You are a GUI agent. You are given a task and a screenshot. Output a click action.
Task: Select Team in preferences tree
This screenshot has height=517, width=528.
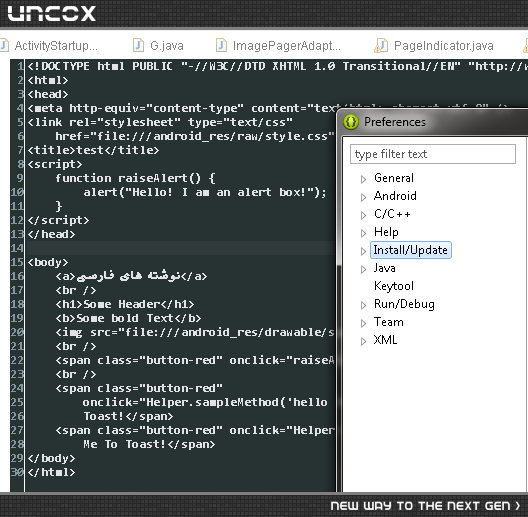(x=389, y=322)
